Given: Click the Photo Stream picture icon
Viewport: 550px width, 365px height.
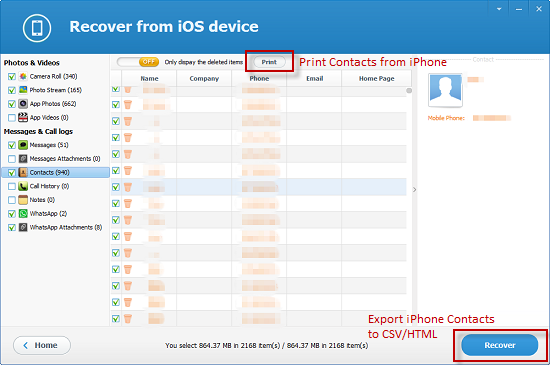Looking at the screenshot, I should point(23,90).
